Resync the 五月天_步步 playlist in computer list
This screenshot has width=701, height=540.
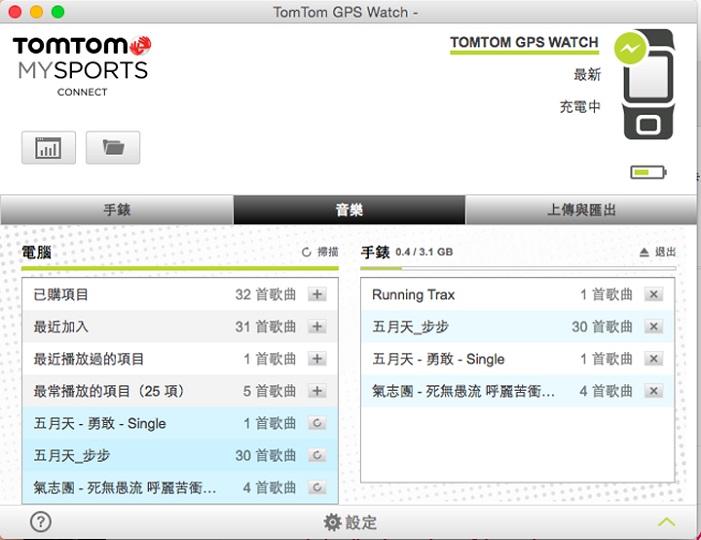pyautogui.click(x=317, y=455)
